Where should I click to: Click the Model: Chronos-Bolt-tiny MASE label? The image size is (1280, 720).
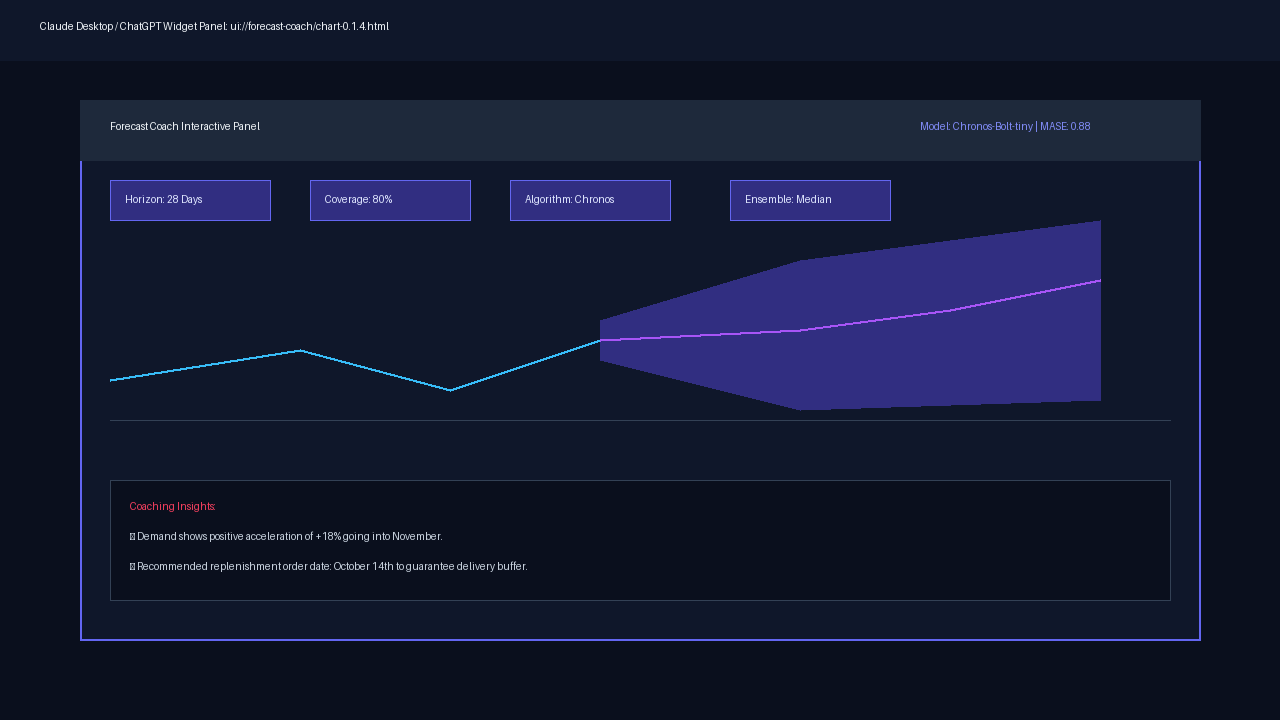point(1005,127)
